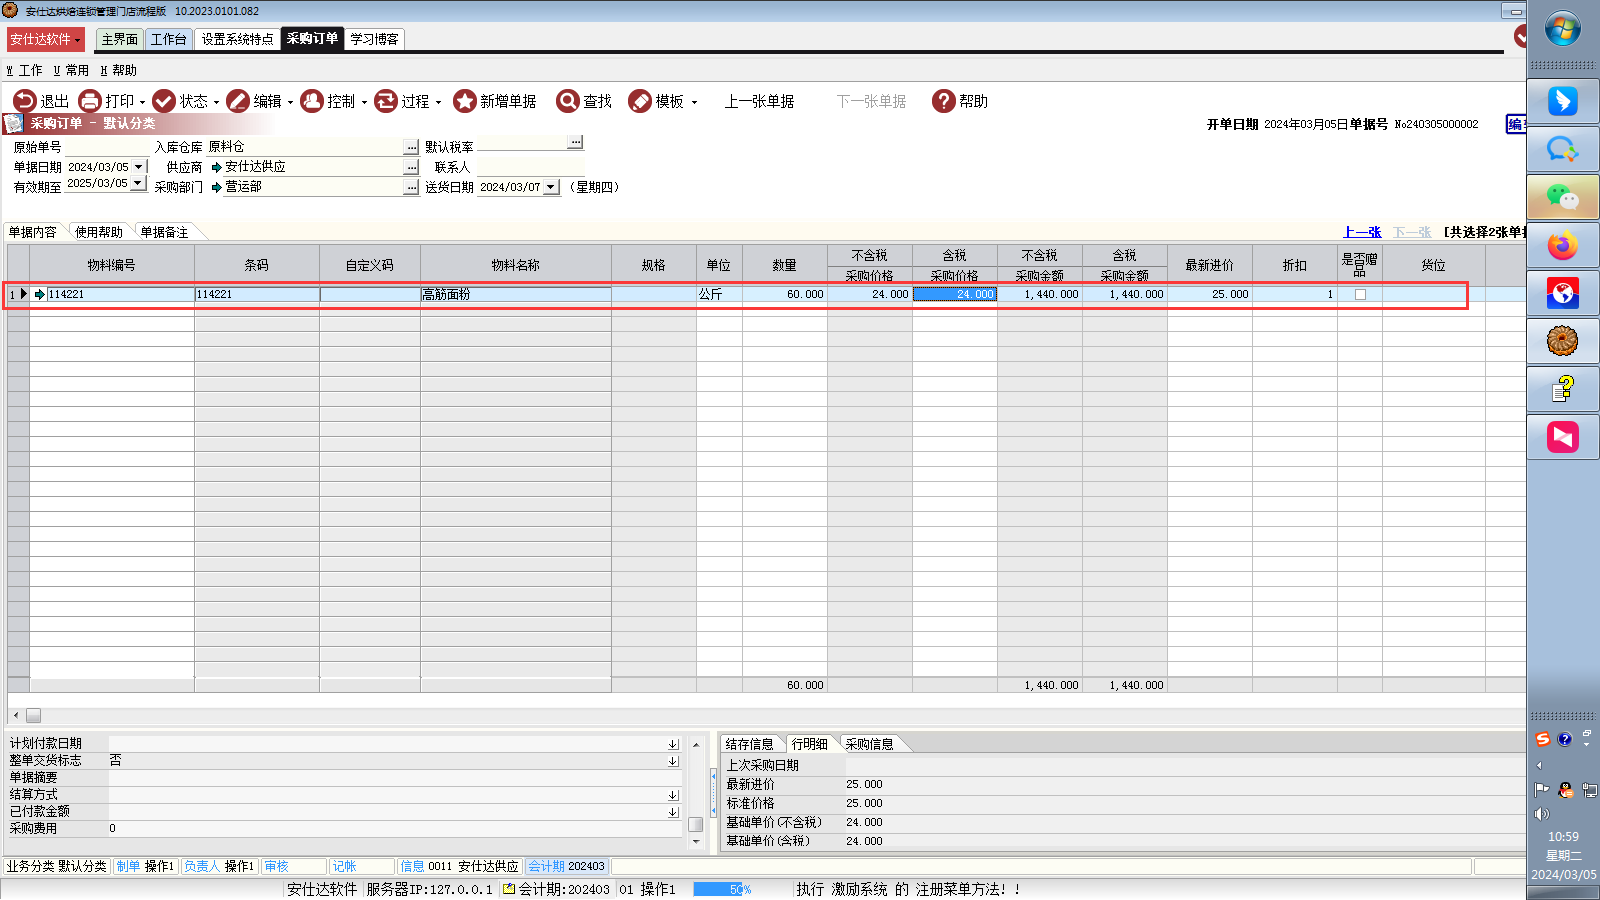This screenshot has width=1600, height=900.
Task: Click the browse button for 采购部门
Action: tap(411, 187)
